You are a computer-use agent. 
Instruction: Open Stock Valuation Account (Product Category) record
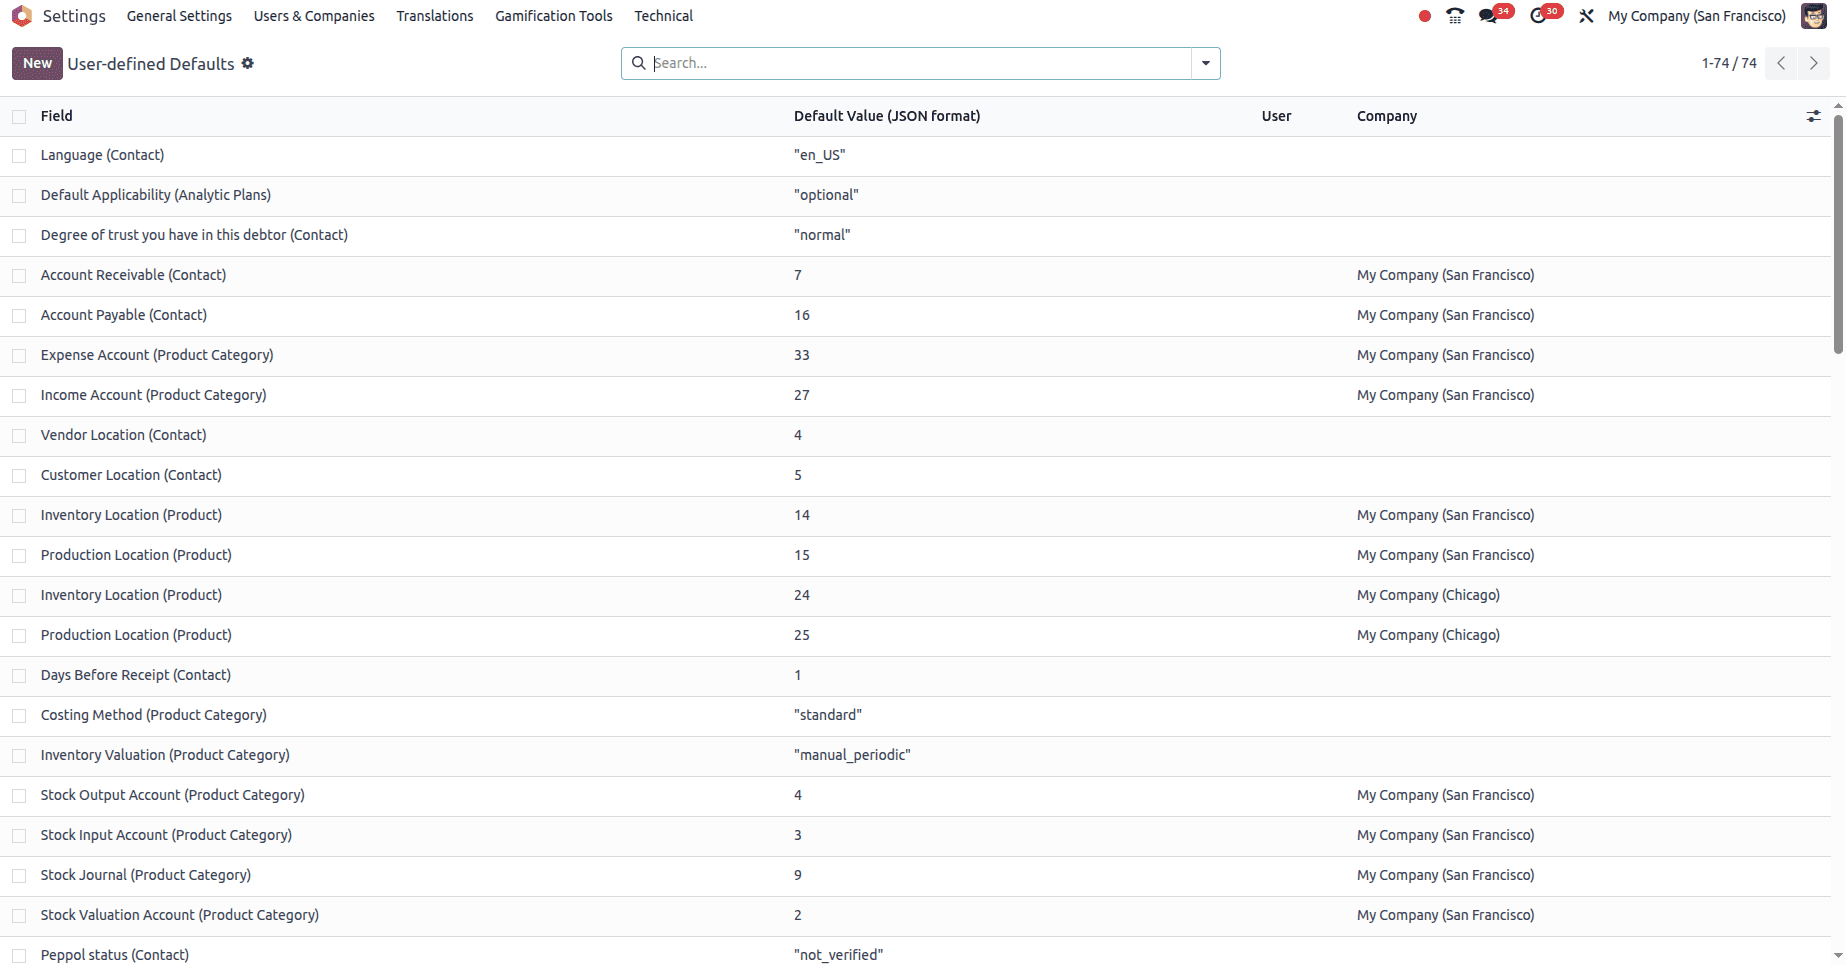pyautogui.click(x=180, y=915)
